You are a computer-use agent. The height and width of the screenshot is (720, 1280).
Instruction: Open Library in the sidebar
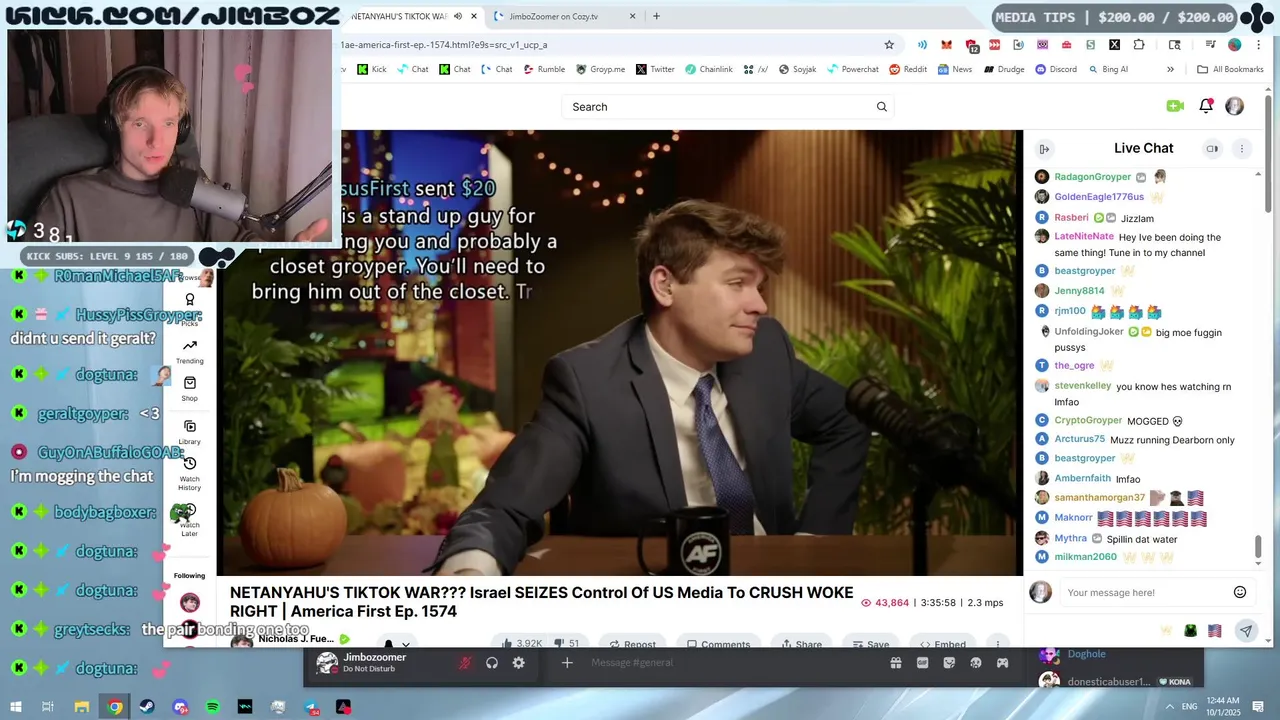click(189, 432)
